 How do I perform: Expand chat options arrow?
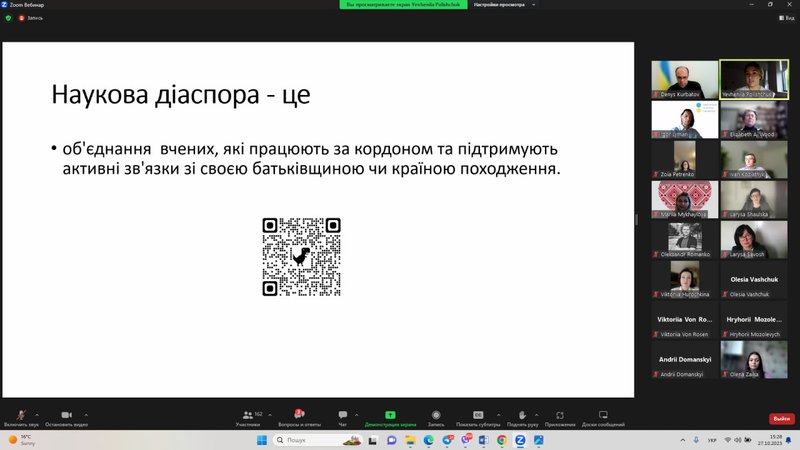(356, 415)
